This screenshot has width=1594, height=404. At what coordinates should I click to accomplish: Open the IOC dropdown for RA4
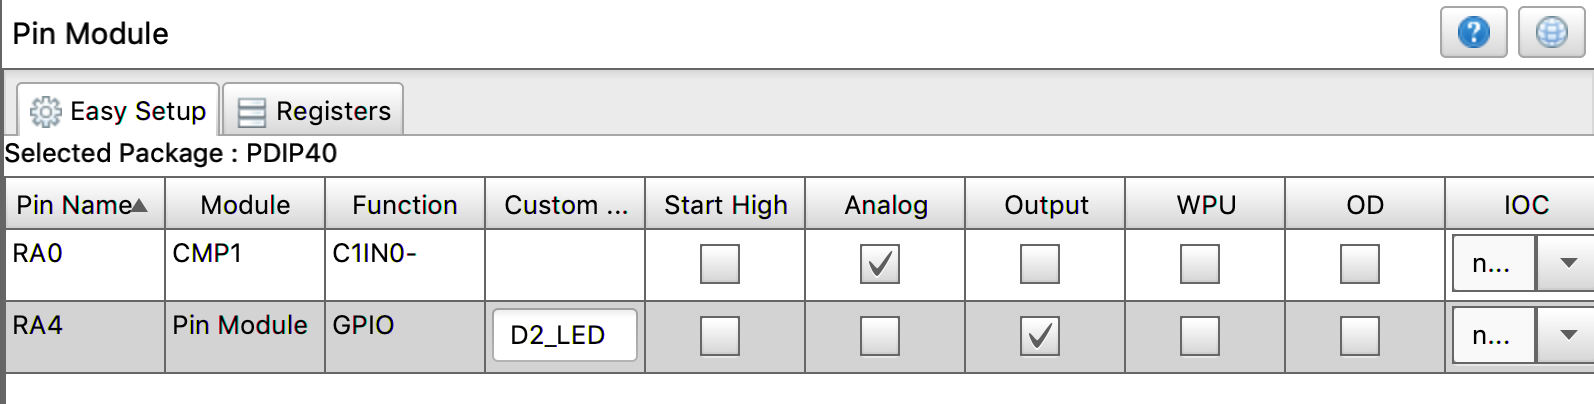pos(1567,336)
